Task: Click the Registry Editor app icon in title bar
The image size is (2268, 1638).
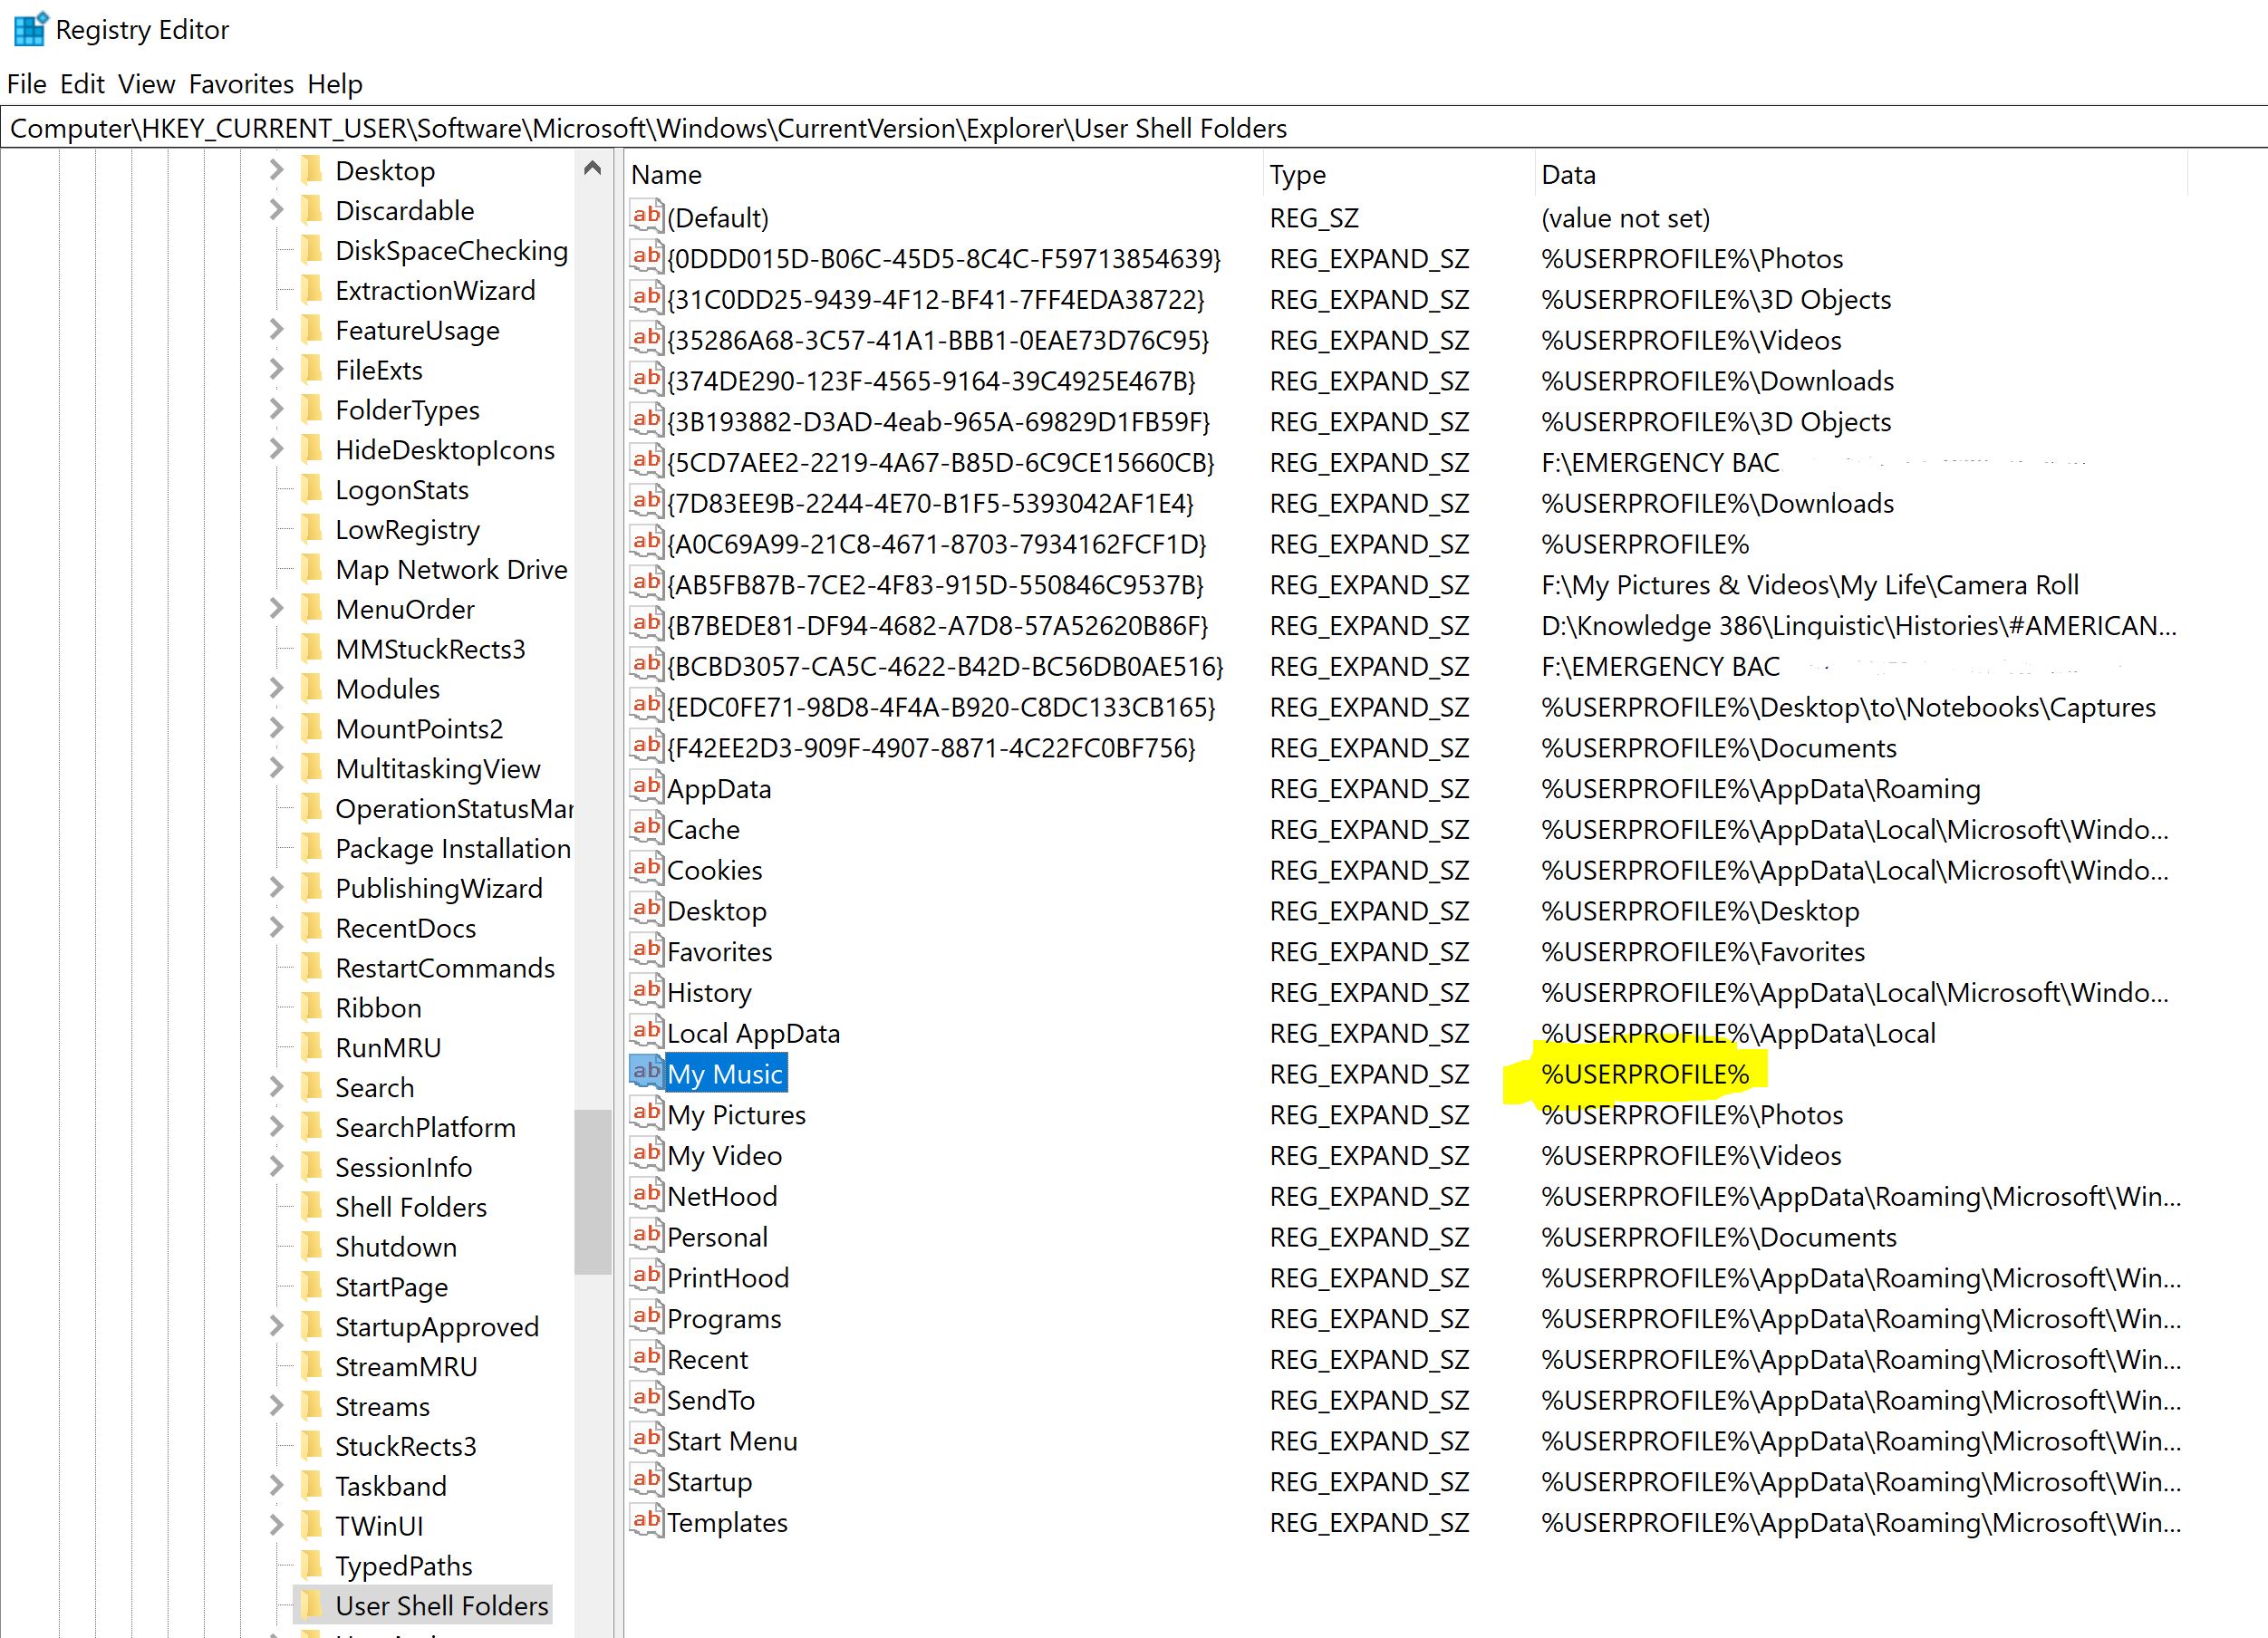Action: tap(30, 29)
